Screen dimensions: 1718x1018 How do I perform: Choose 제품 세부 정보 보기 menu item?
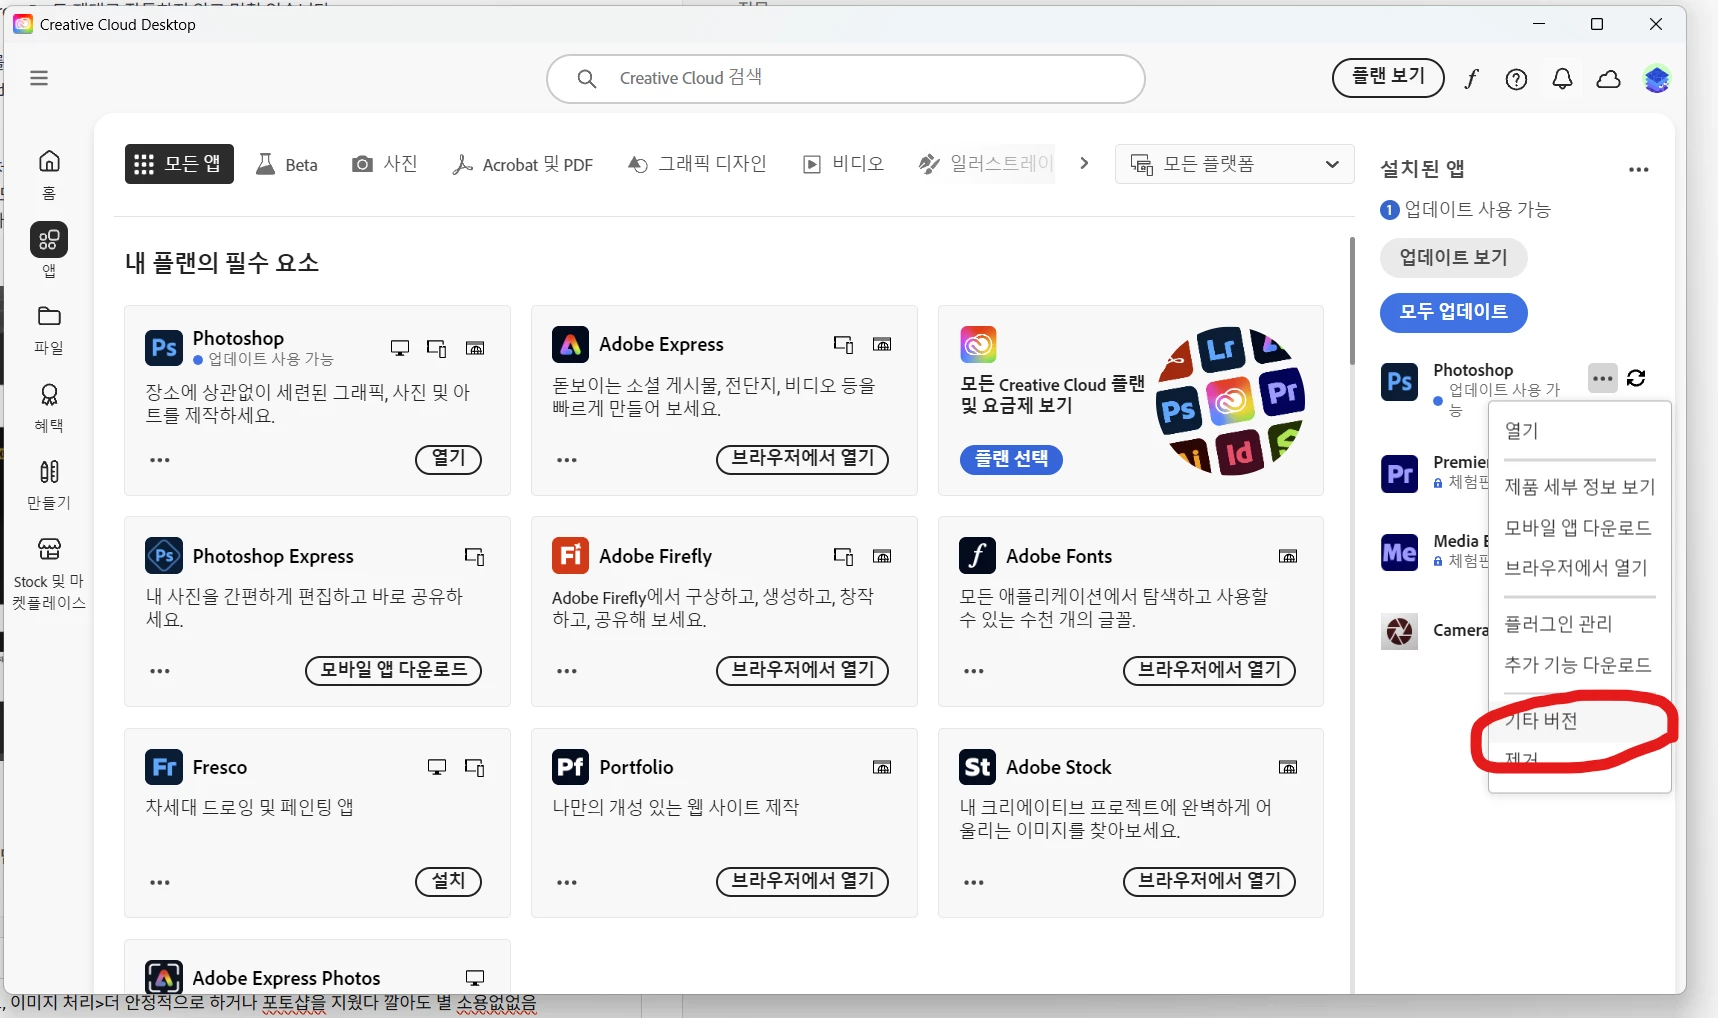(x=1579, y=487)
